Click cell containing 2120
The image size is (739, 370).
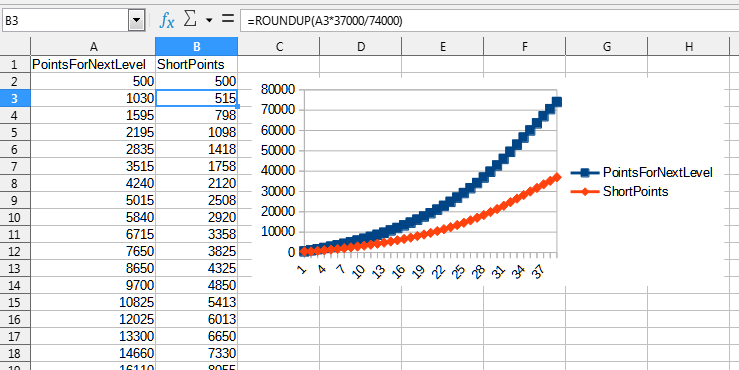pyautogui.click(x=197, y=183)
